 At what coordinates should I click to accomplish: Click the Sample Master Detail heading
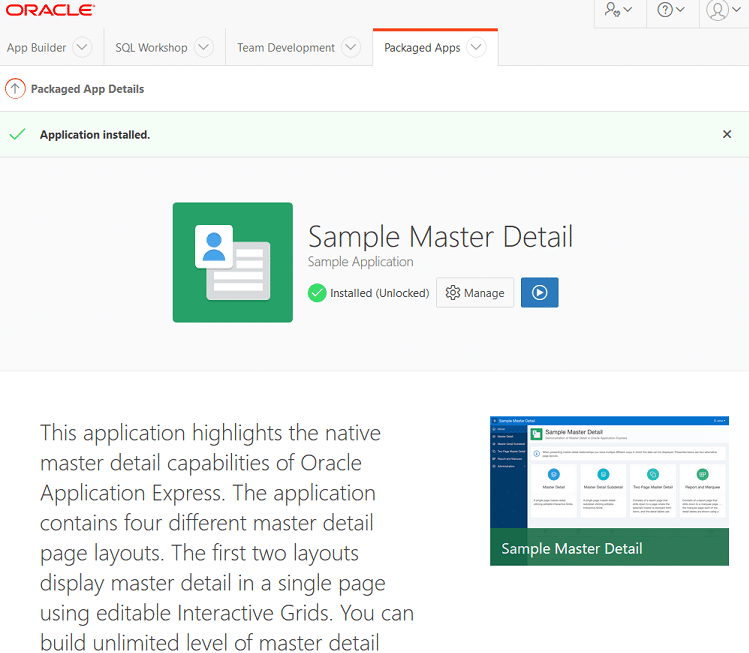click(x=440, y=236)
